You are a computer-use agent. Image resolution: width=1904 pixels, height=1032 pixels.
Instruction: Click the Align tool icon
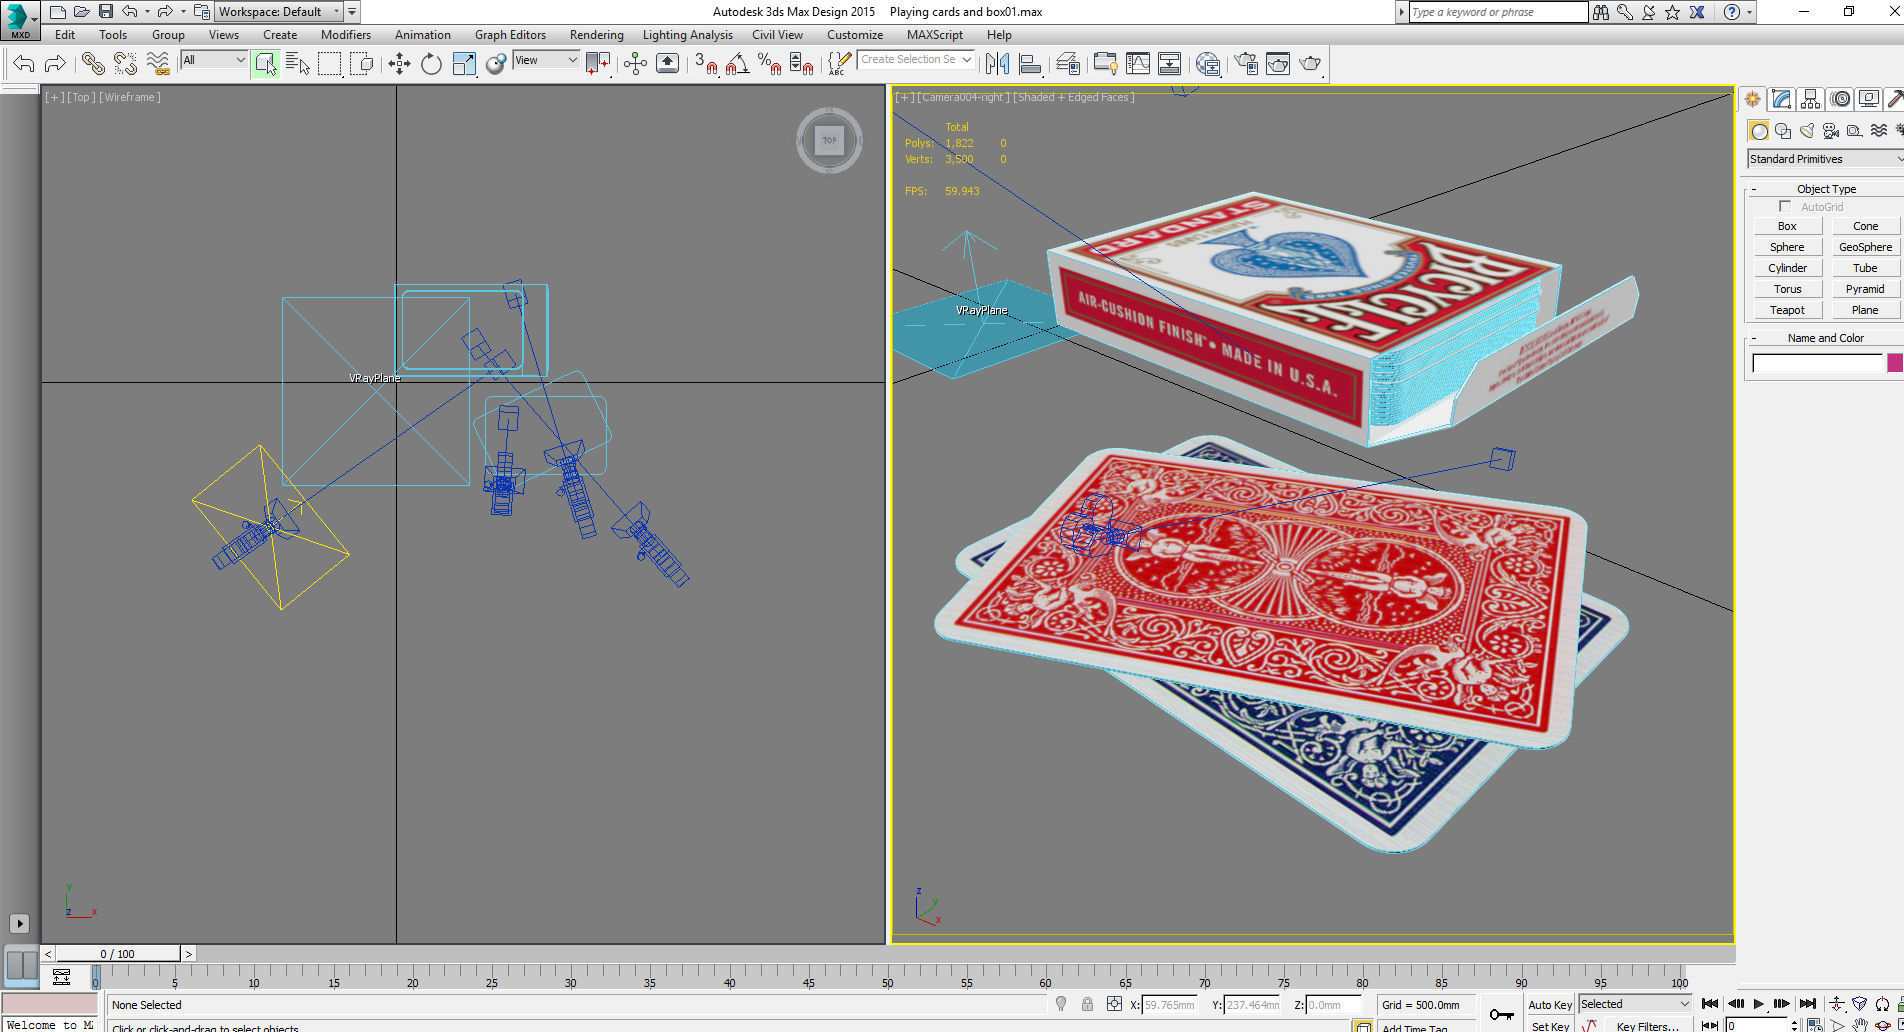coord(1029,64)
